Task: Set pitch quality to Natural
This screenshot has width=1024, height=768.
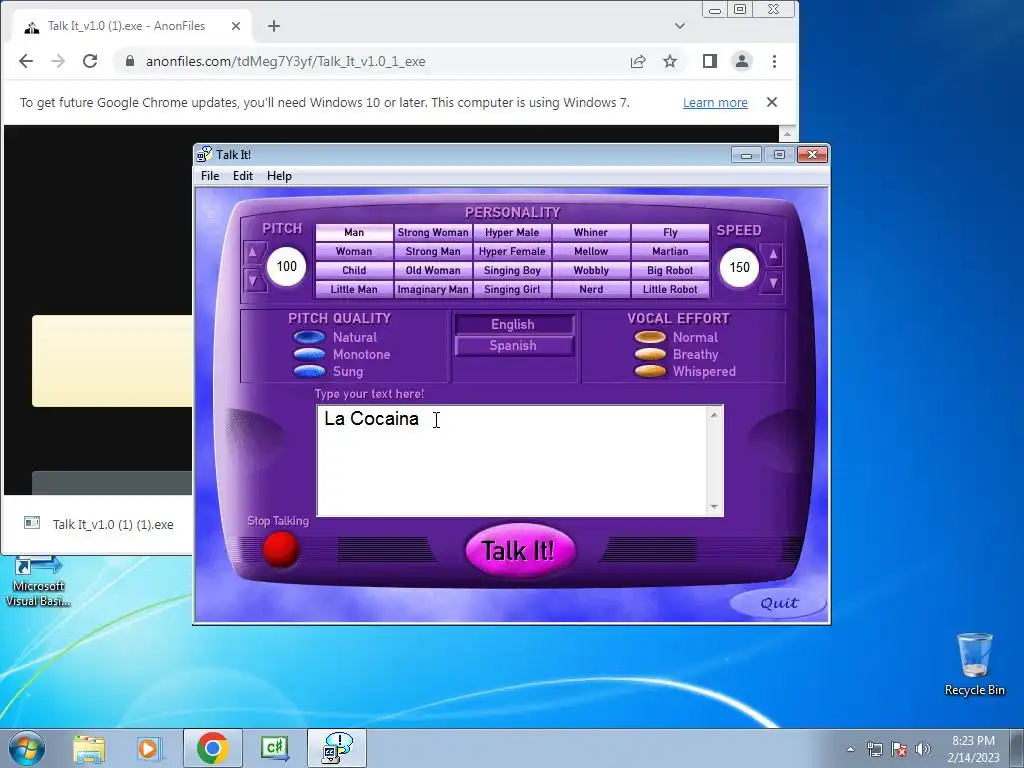Action: coord(309,337)
